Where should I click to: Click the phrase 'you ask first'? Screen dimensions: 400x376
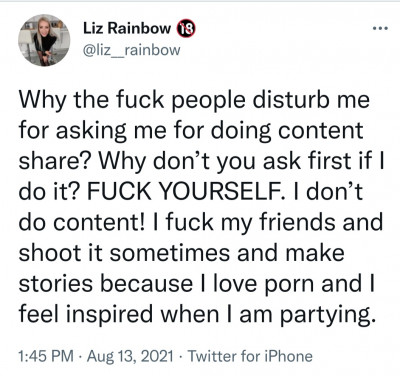coord(283,161)
